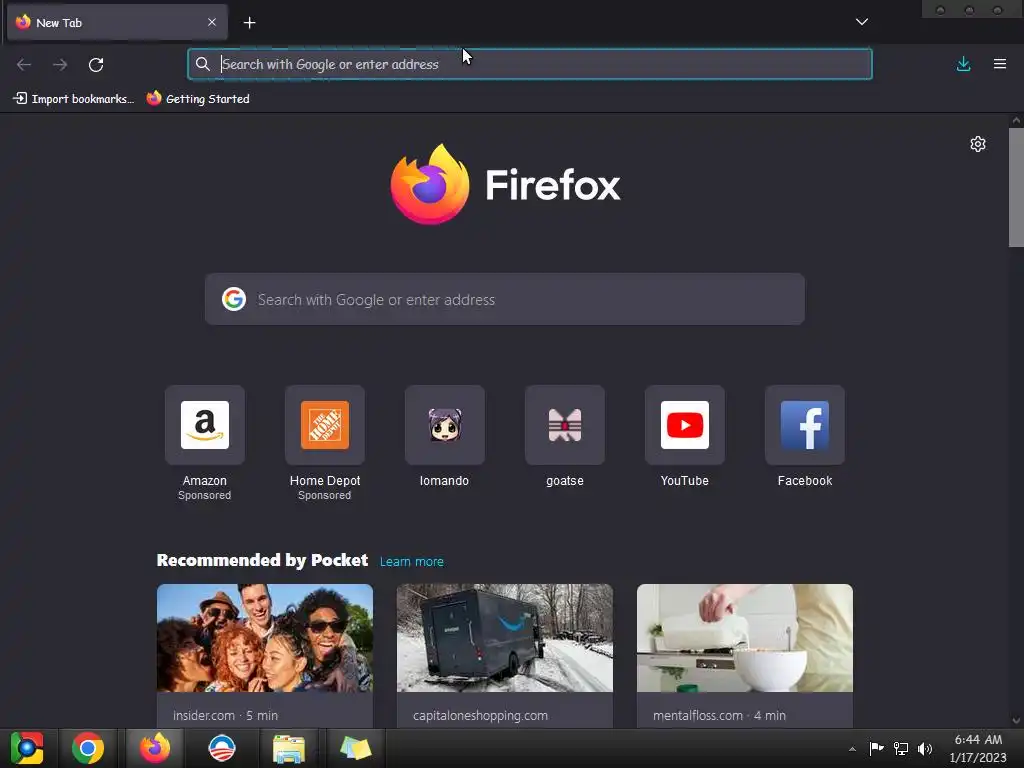
Task: Click the mentalfloss.com · 4 min caption
Action: [719, 715]
